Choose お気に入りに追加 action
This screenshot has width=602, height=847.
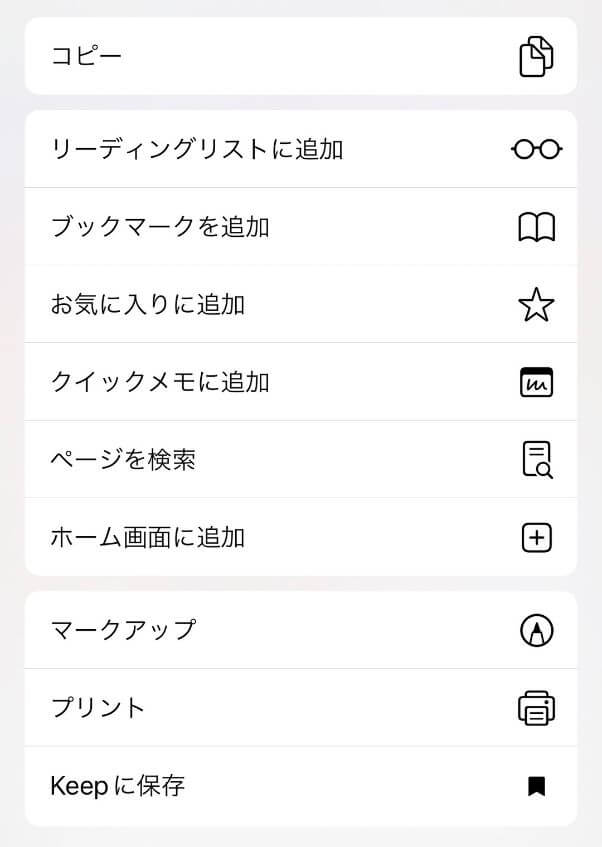(148, 305)
